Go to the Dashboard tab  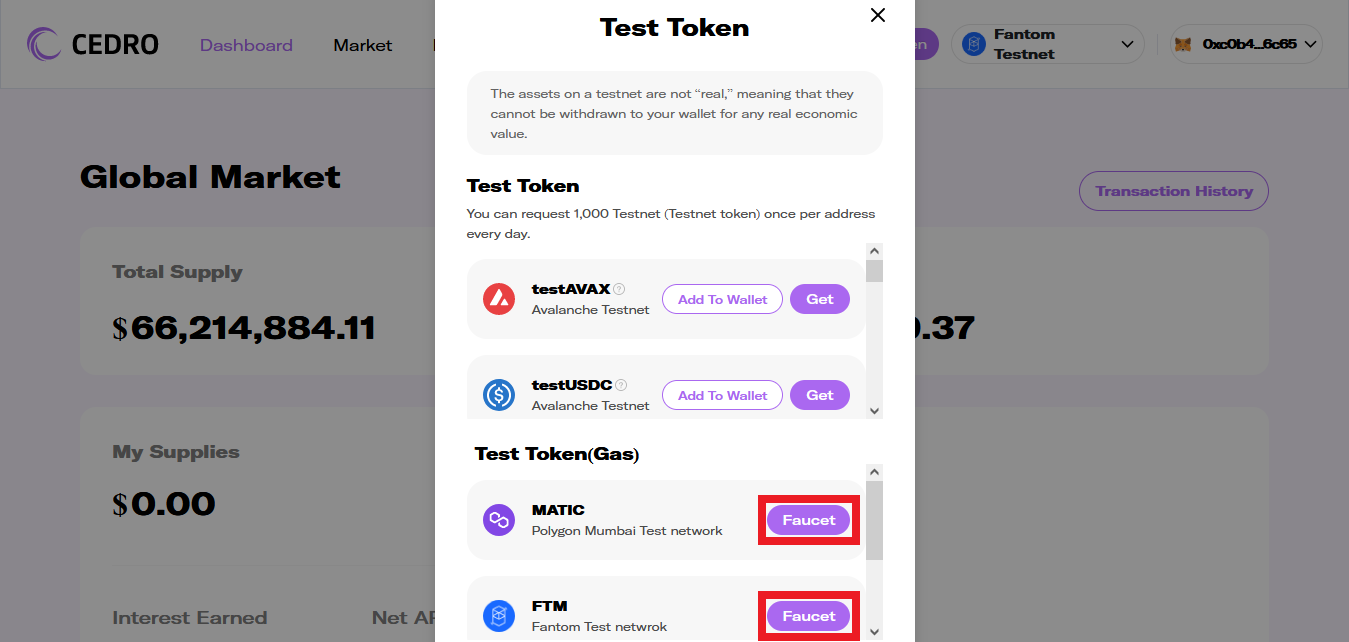246,45
